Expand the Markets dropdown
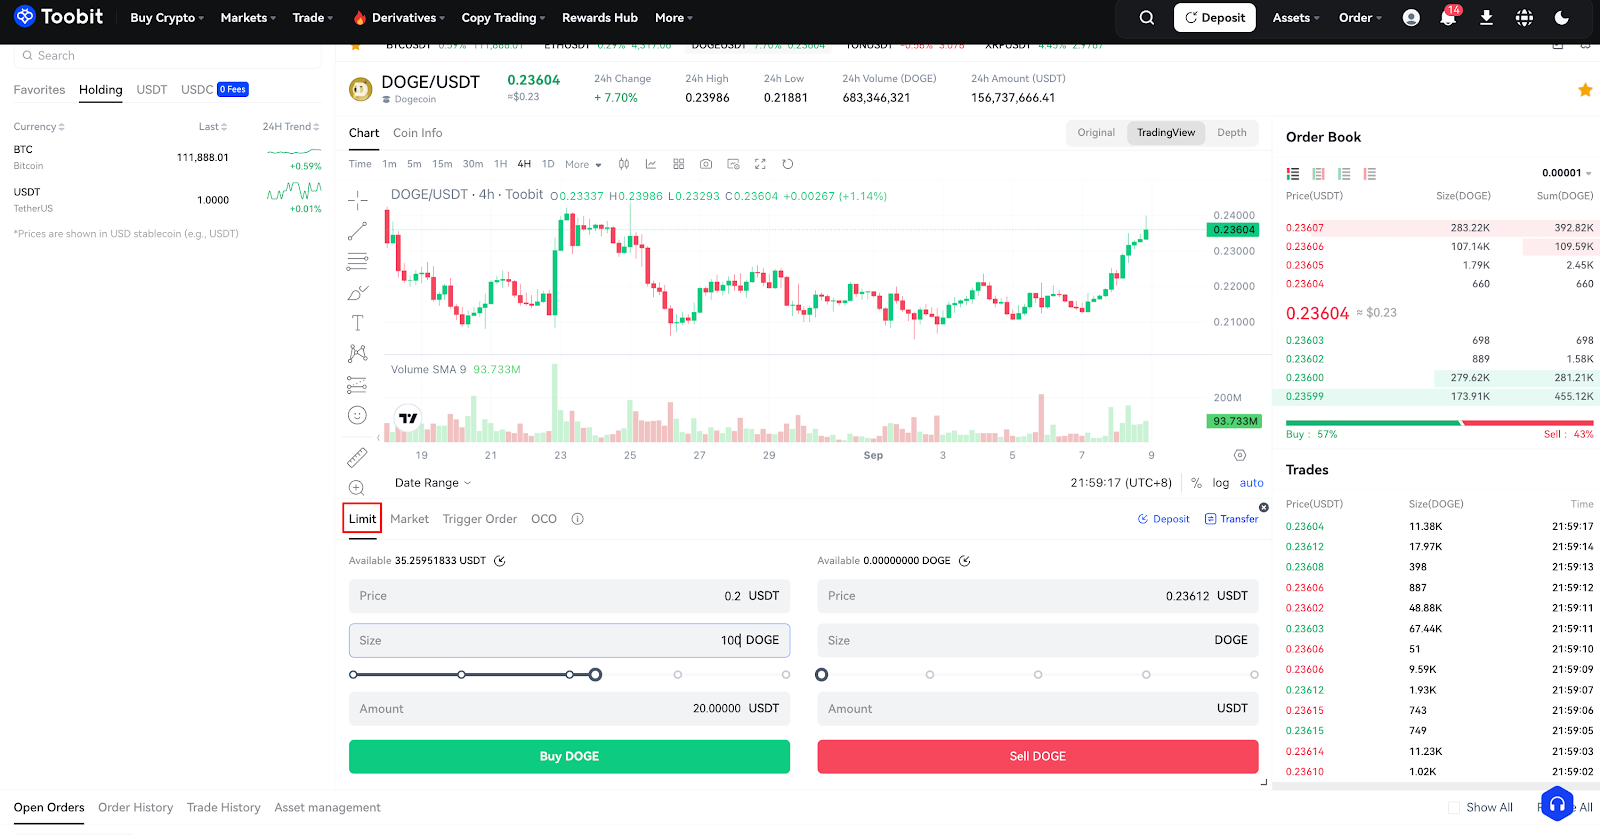1600x835 pixels. [248, 18]
